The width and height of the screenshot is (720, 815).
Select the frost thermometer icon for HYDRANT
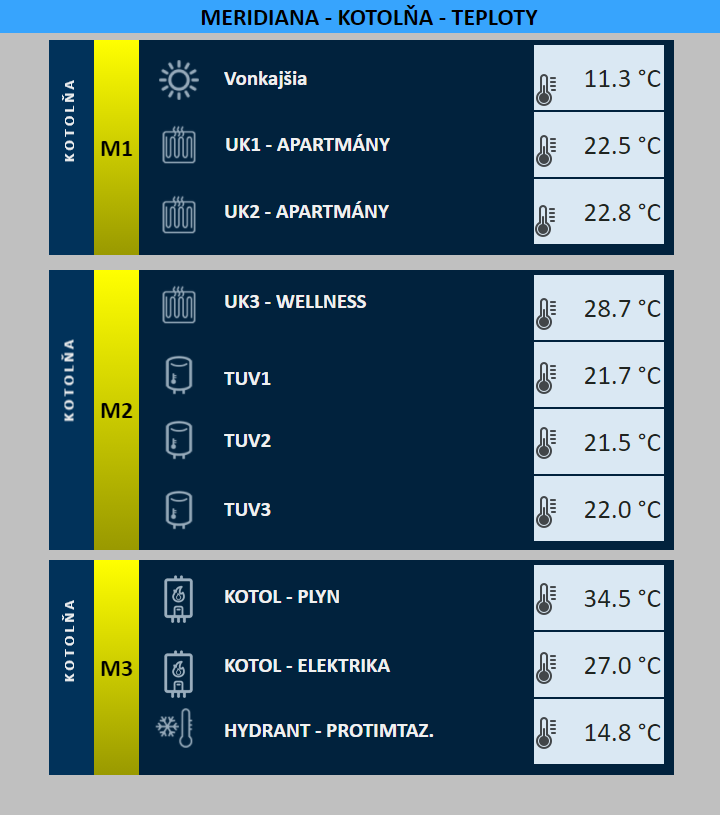pyautogui.click(x=175, y=728)
